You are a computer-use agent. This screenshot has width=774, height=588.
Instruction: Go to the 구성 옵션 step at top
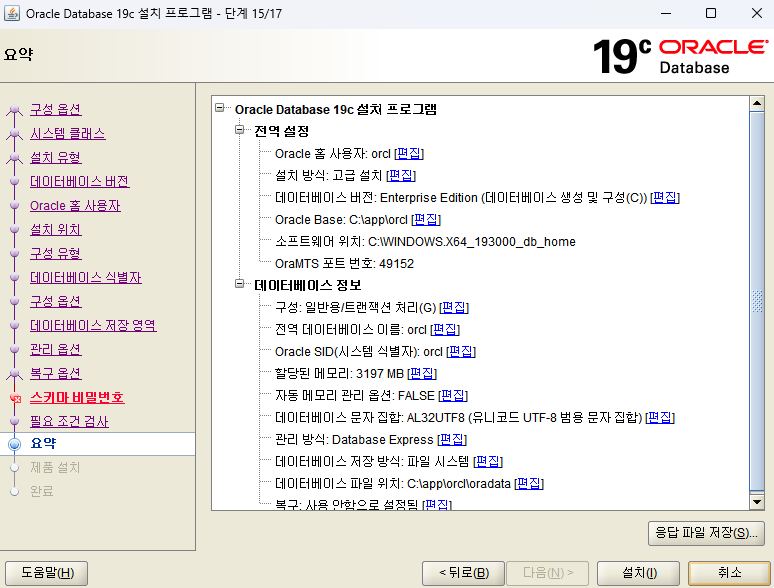[56, 109]
